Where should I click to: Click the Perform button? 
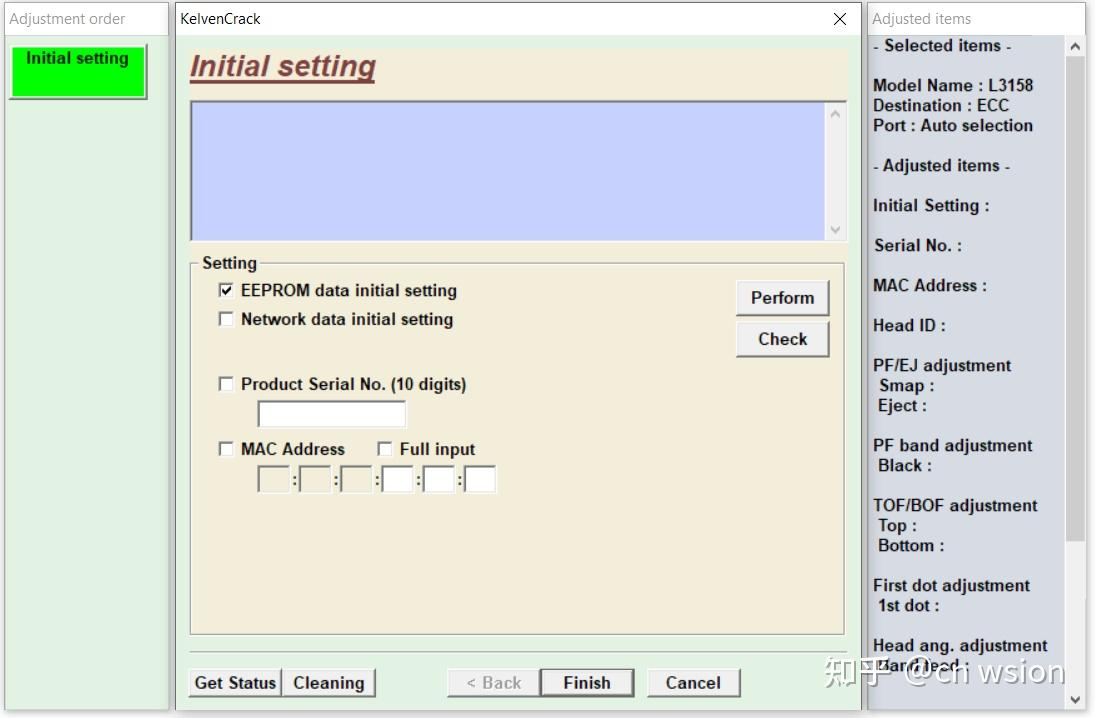tap(782, 298)
